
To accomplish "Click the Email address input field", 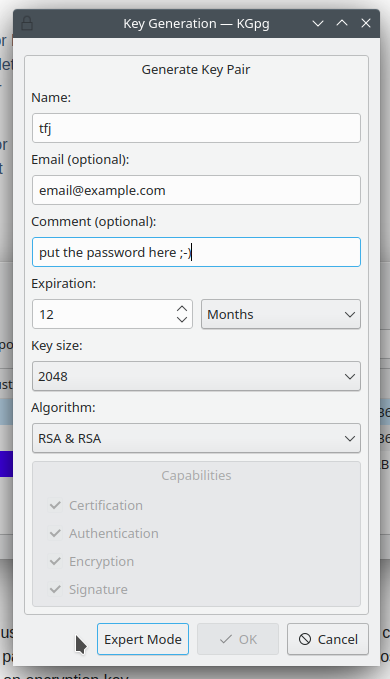I will pos(196,190).
